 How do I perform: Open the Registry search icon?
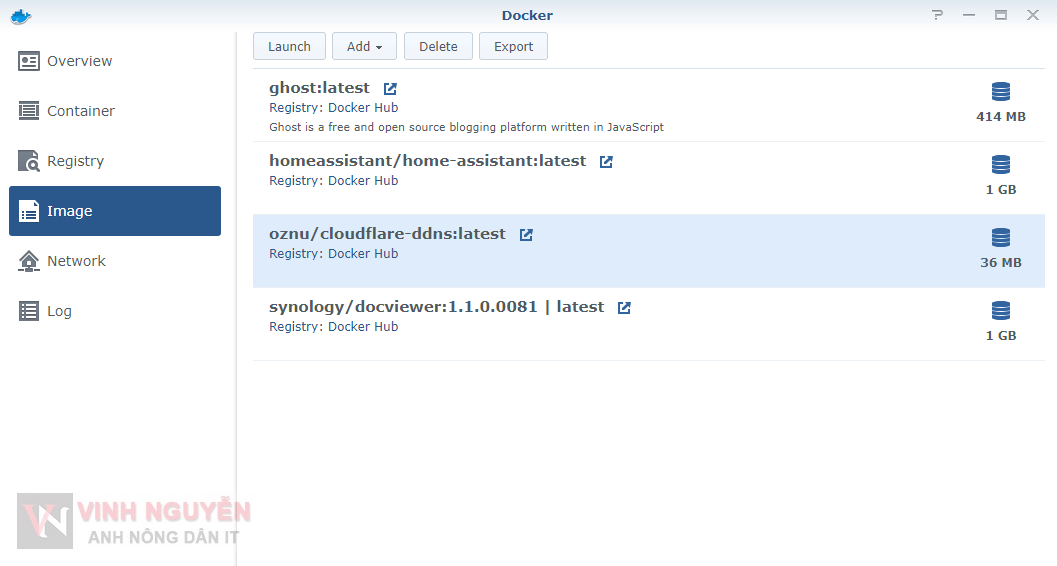[28, 161]
